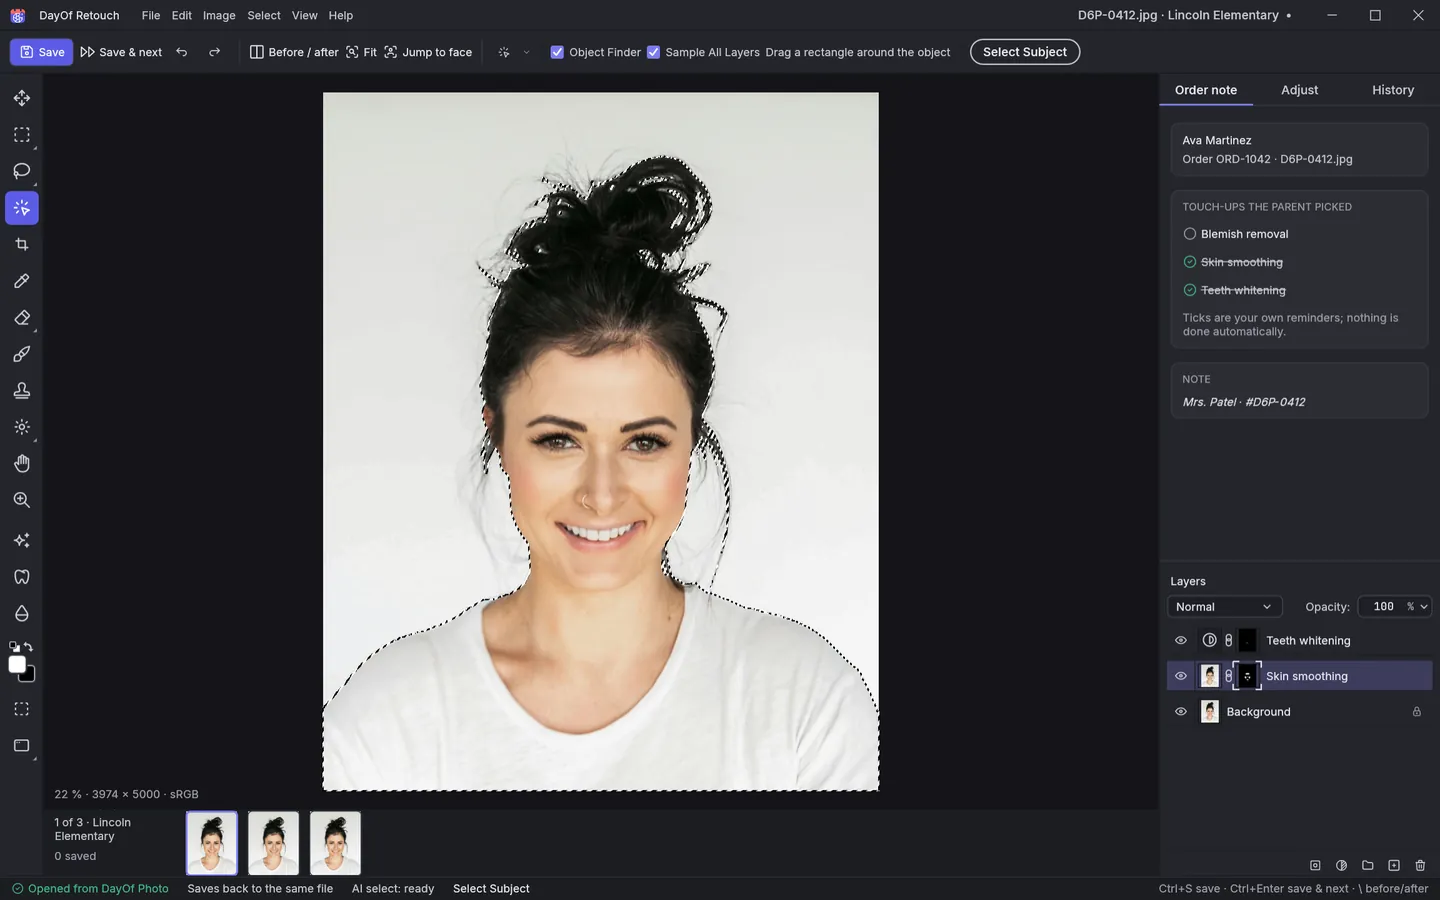
Task: Select the Hand pan tool
Action: click(22, 464)
